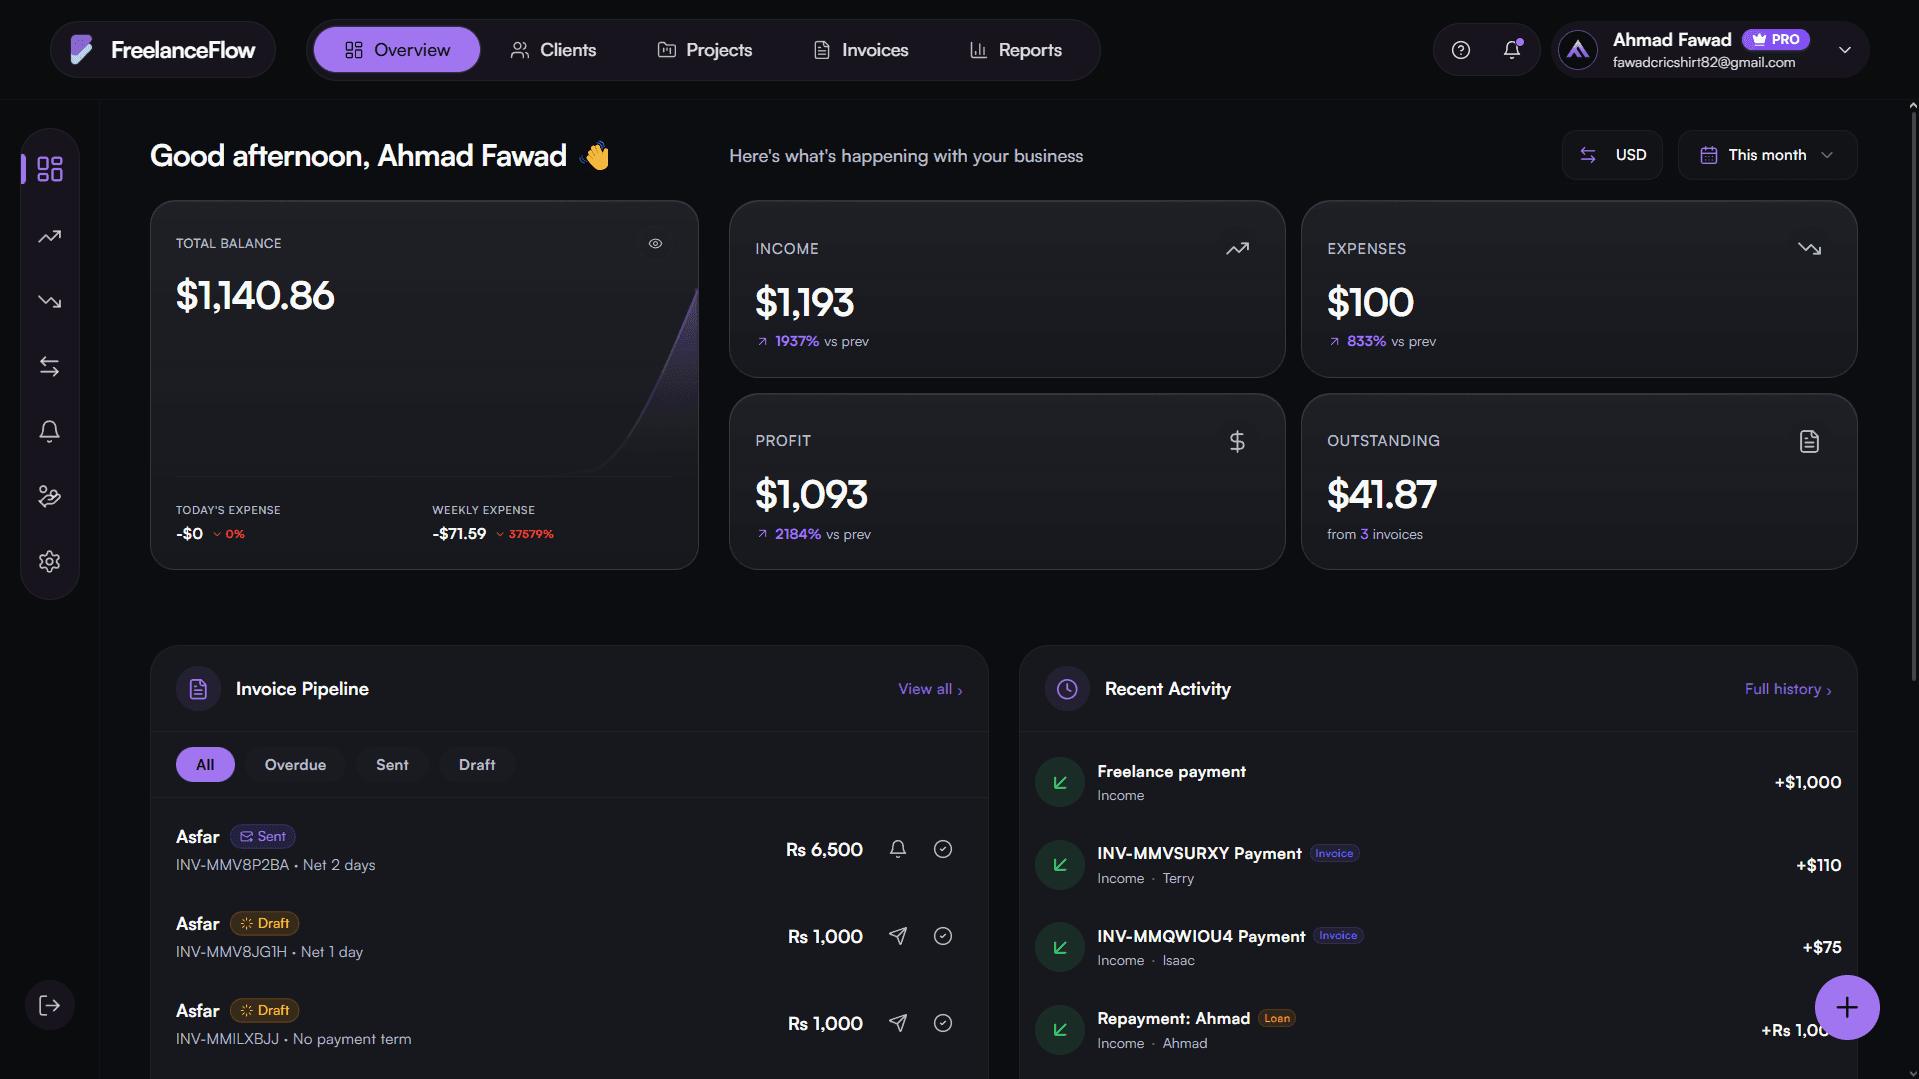Open the transactions transfer icon in sidebar
This screenshot has width=1919, height=1079.
tap(49, 366)
